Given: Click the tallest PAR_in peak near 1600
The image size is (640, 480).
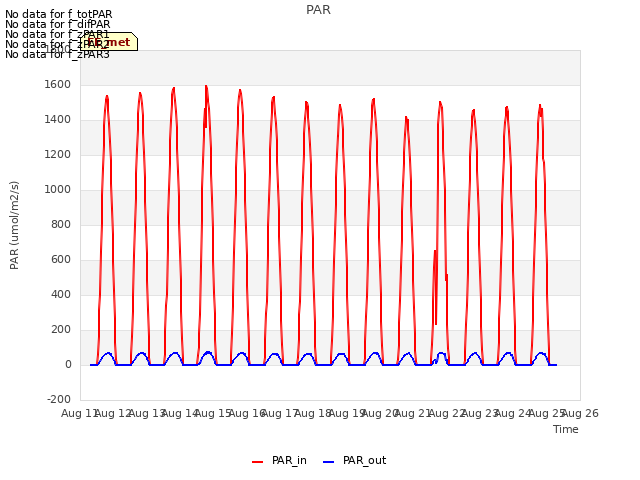Looking at the screenshot, I should click(206, 86).
